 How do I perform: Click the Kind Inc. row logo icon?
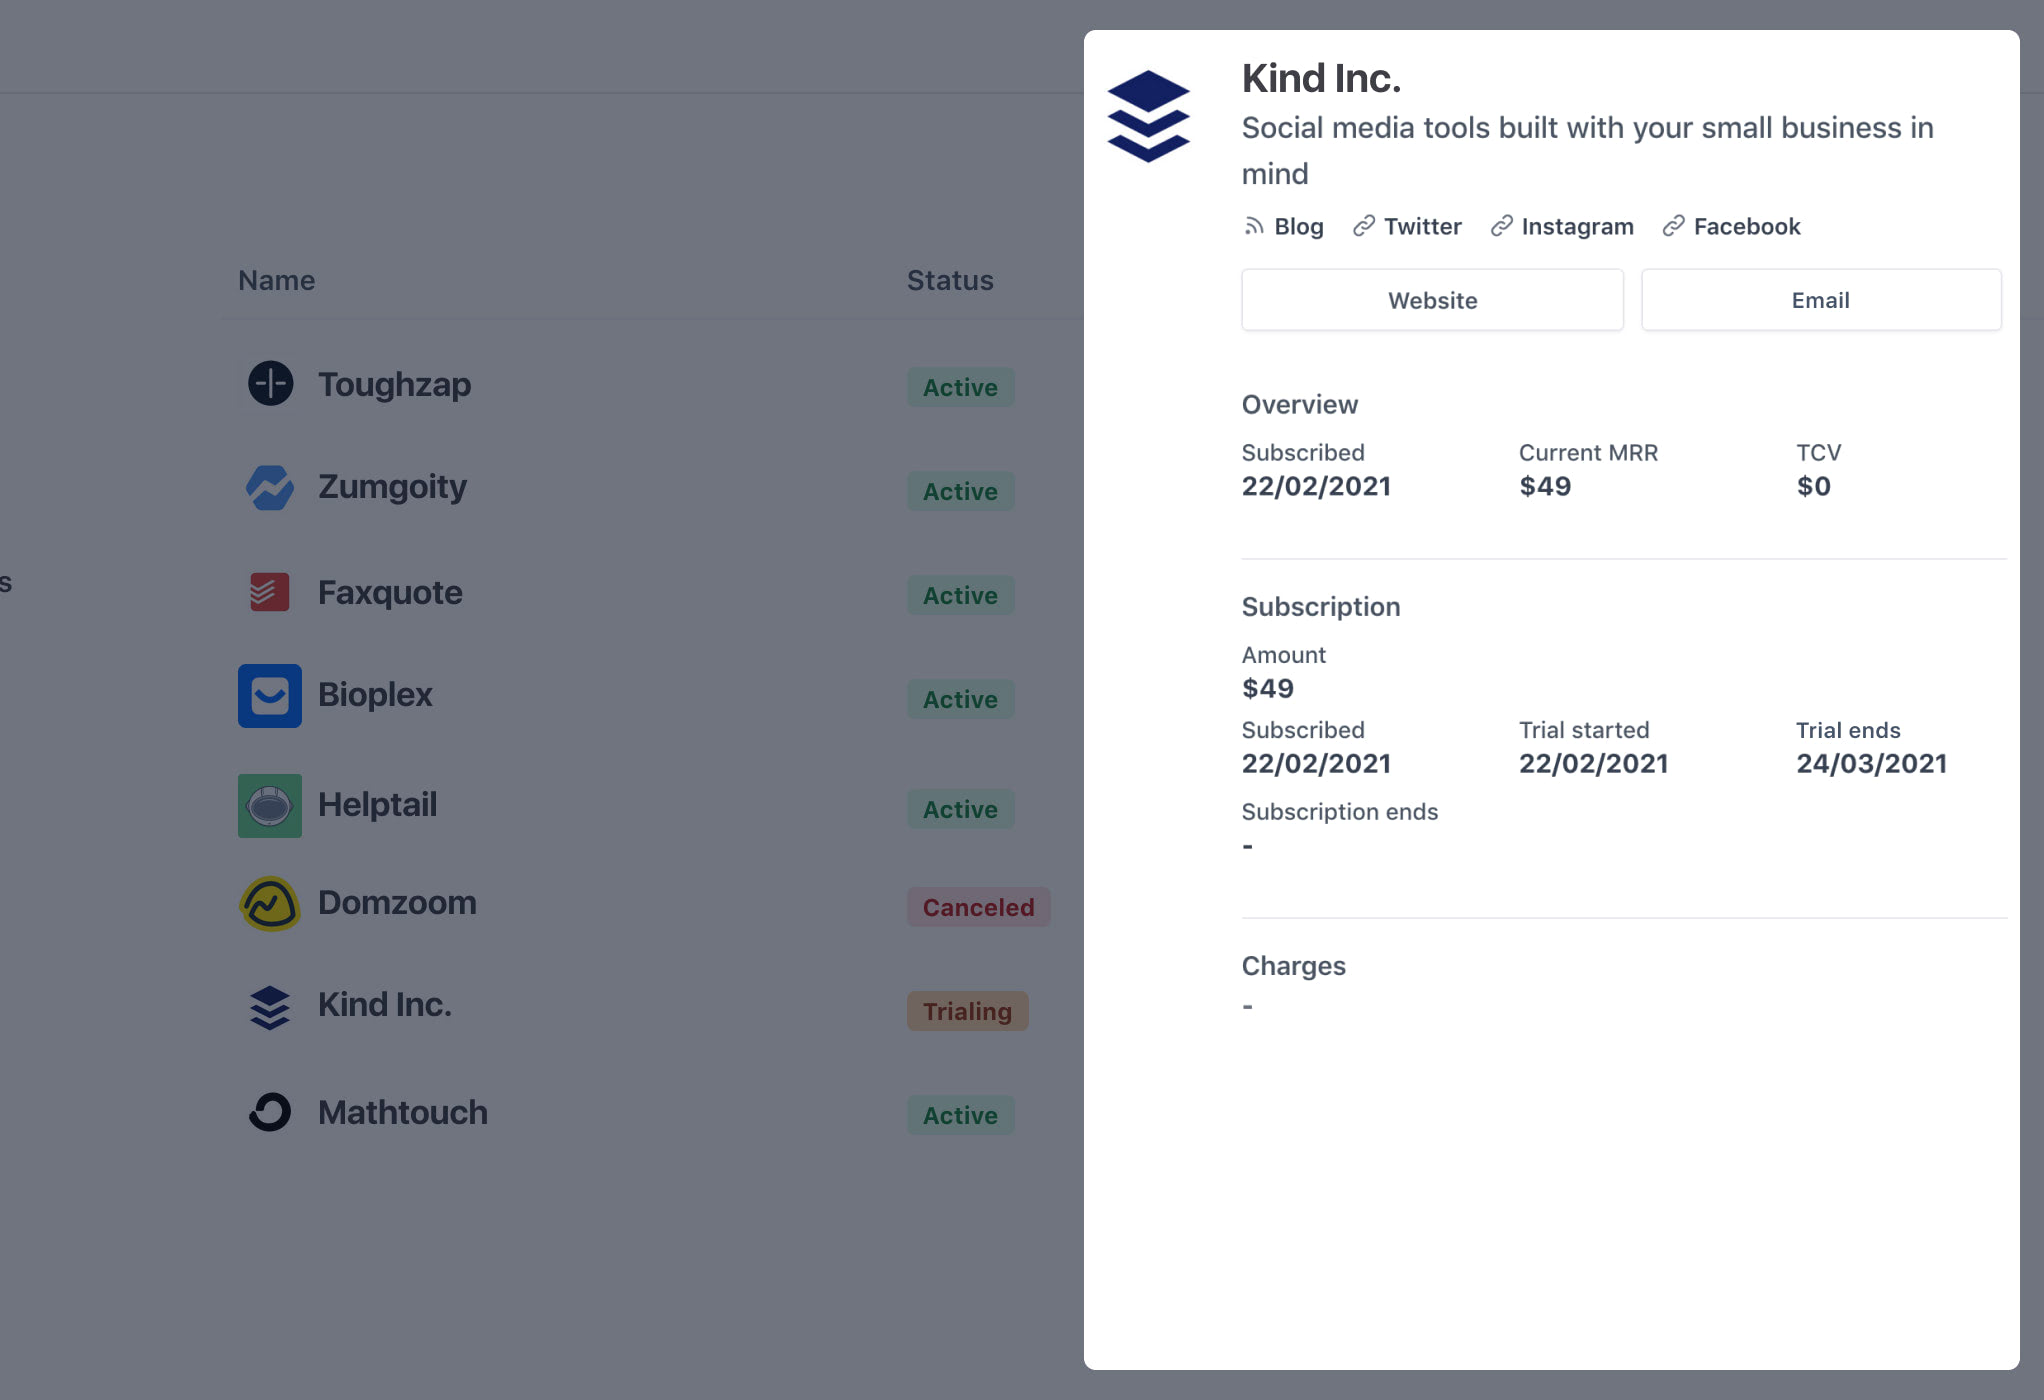270,1008
